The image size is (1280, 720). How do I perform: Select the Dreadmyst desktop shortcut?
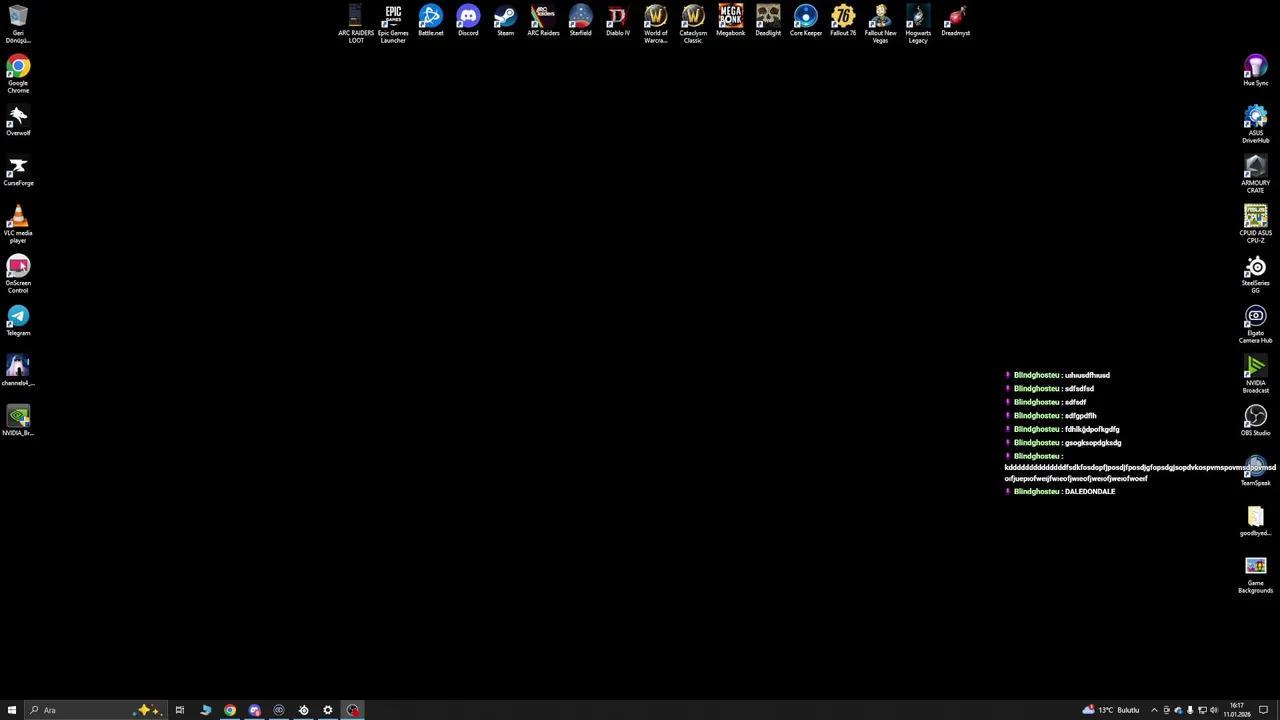click(x=955, y=21)
